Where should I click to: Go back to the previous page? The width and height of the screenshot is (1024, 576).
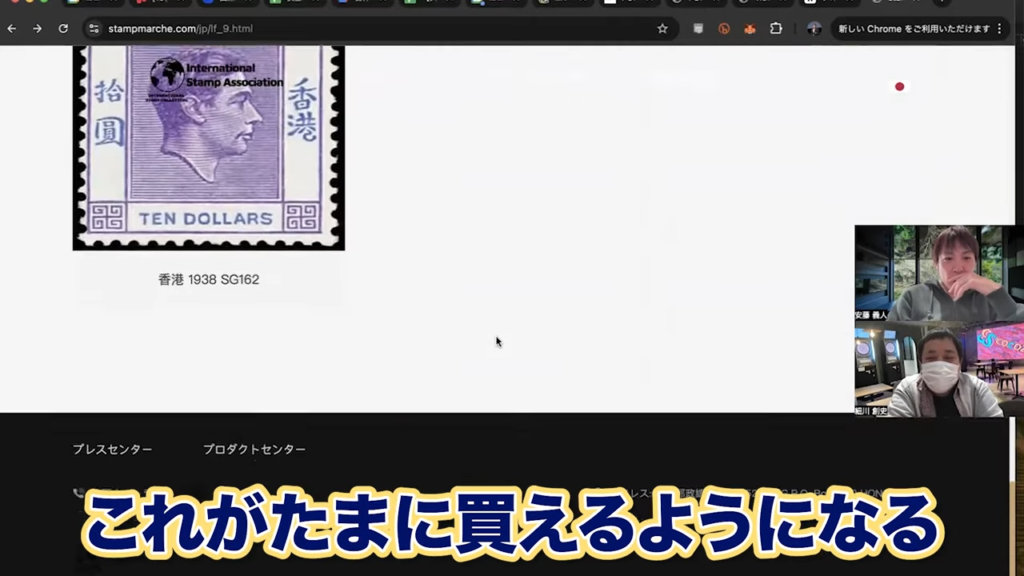tap(12, 29)
